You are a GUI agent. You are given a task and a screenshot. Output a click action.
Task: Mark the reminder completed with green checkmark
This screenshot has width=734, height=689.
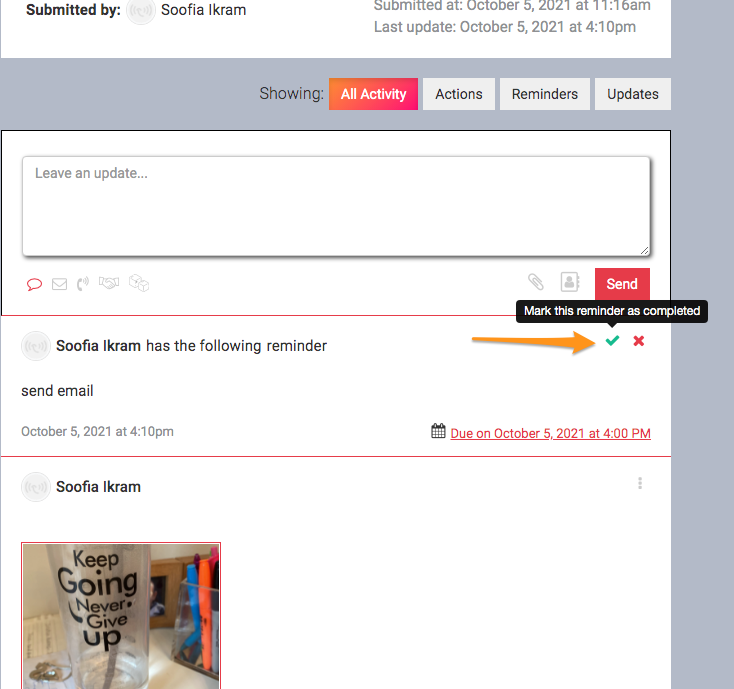[612, 341]
